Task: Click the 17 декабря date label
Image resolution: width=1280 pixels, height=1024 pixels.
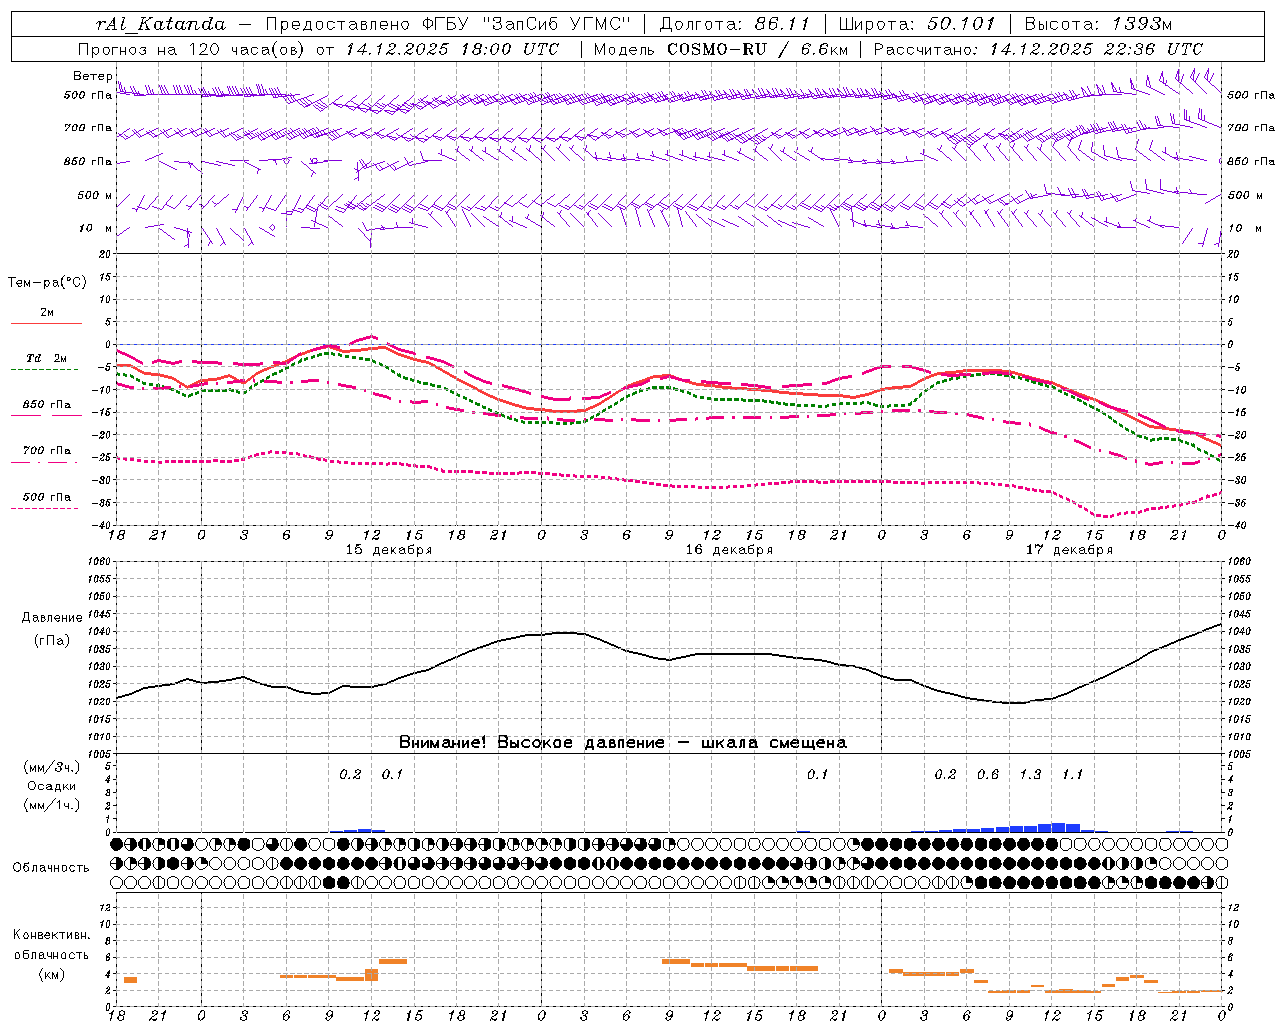Action: [1069, 550]
